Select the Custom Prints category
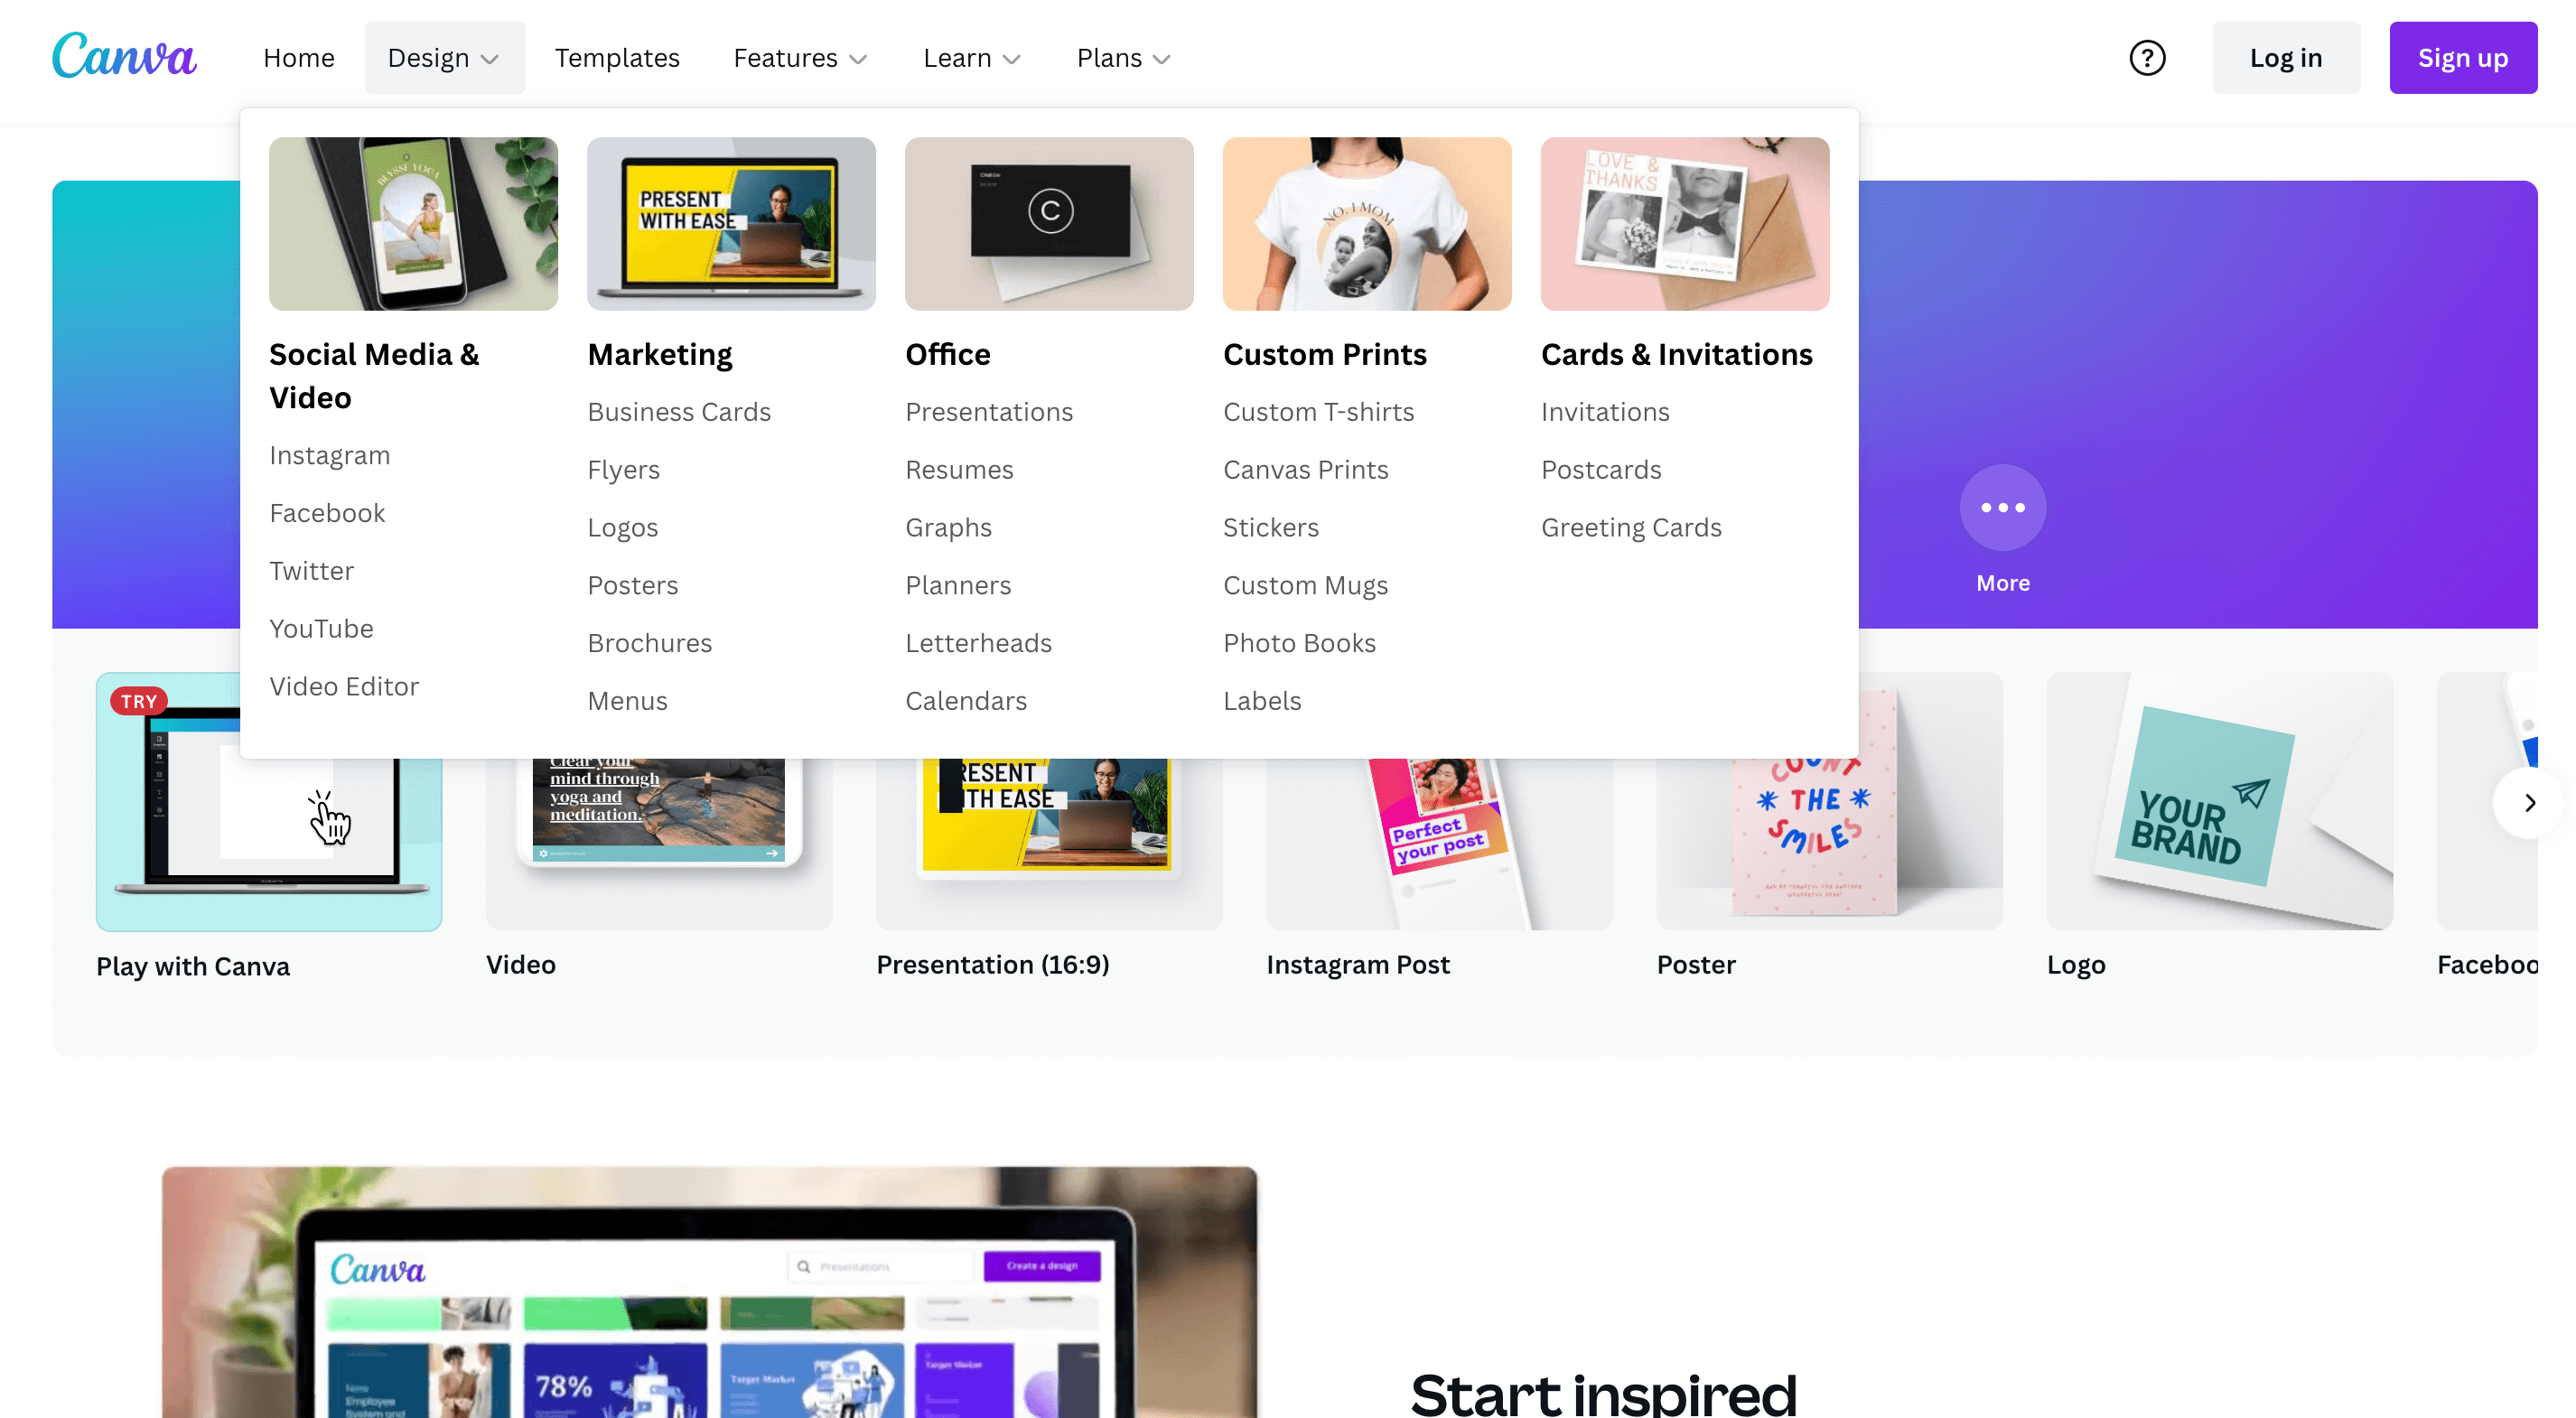Viewport: 2576px width, 1418px height. click(1324, 351)
